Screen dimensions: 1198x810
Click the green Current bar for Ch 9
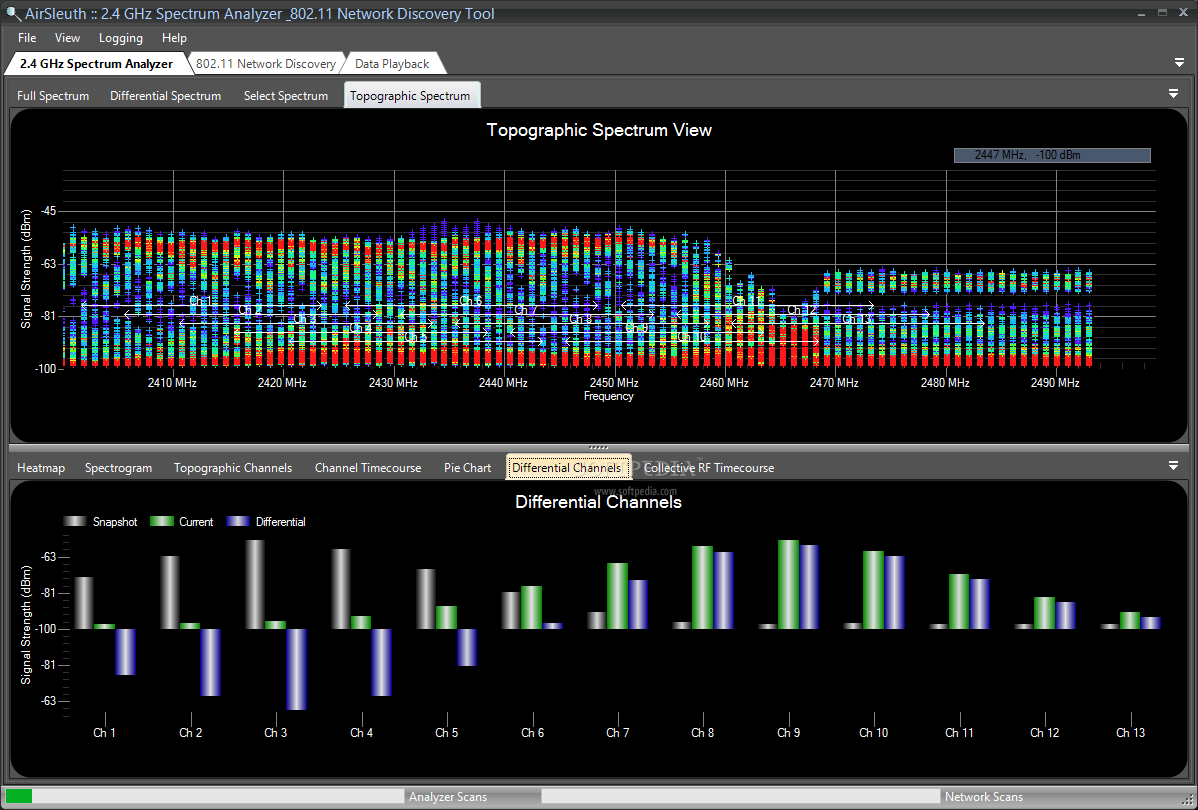[788, 585]
